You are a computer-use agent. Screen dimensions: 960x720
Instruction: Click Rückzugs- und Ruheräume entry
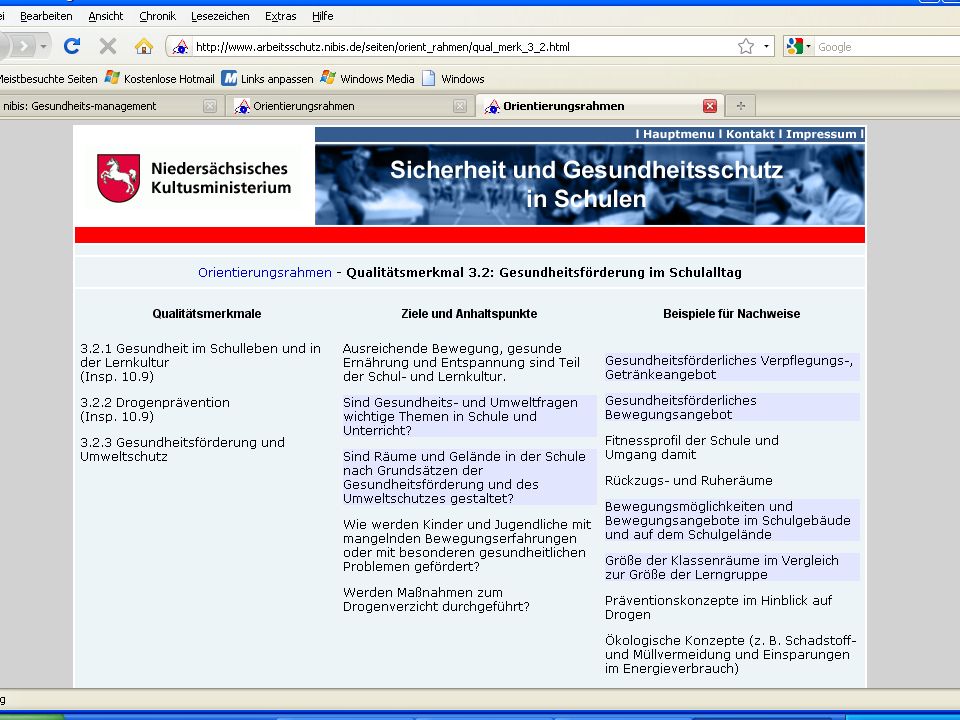coord(689,481)
